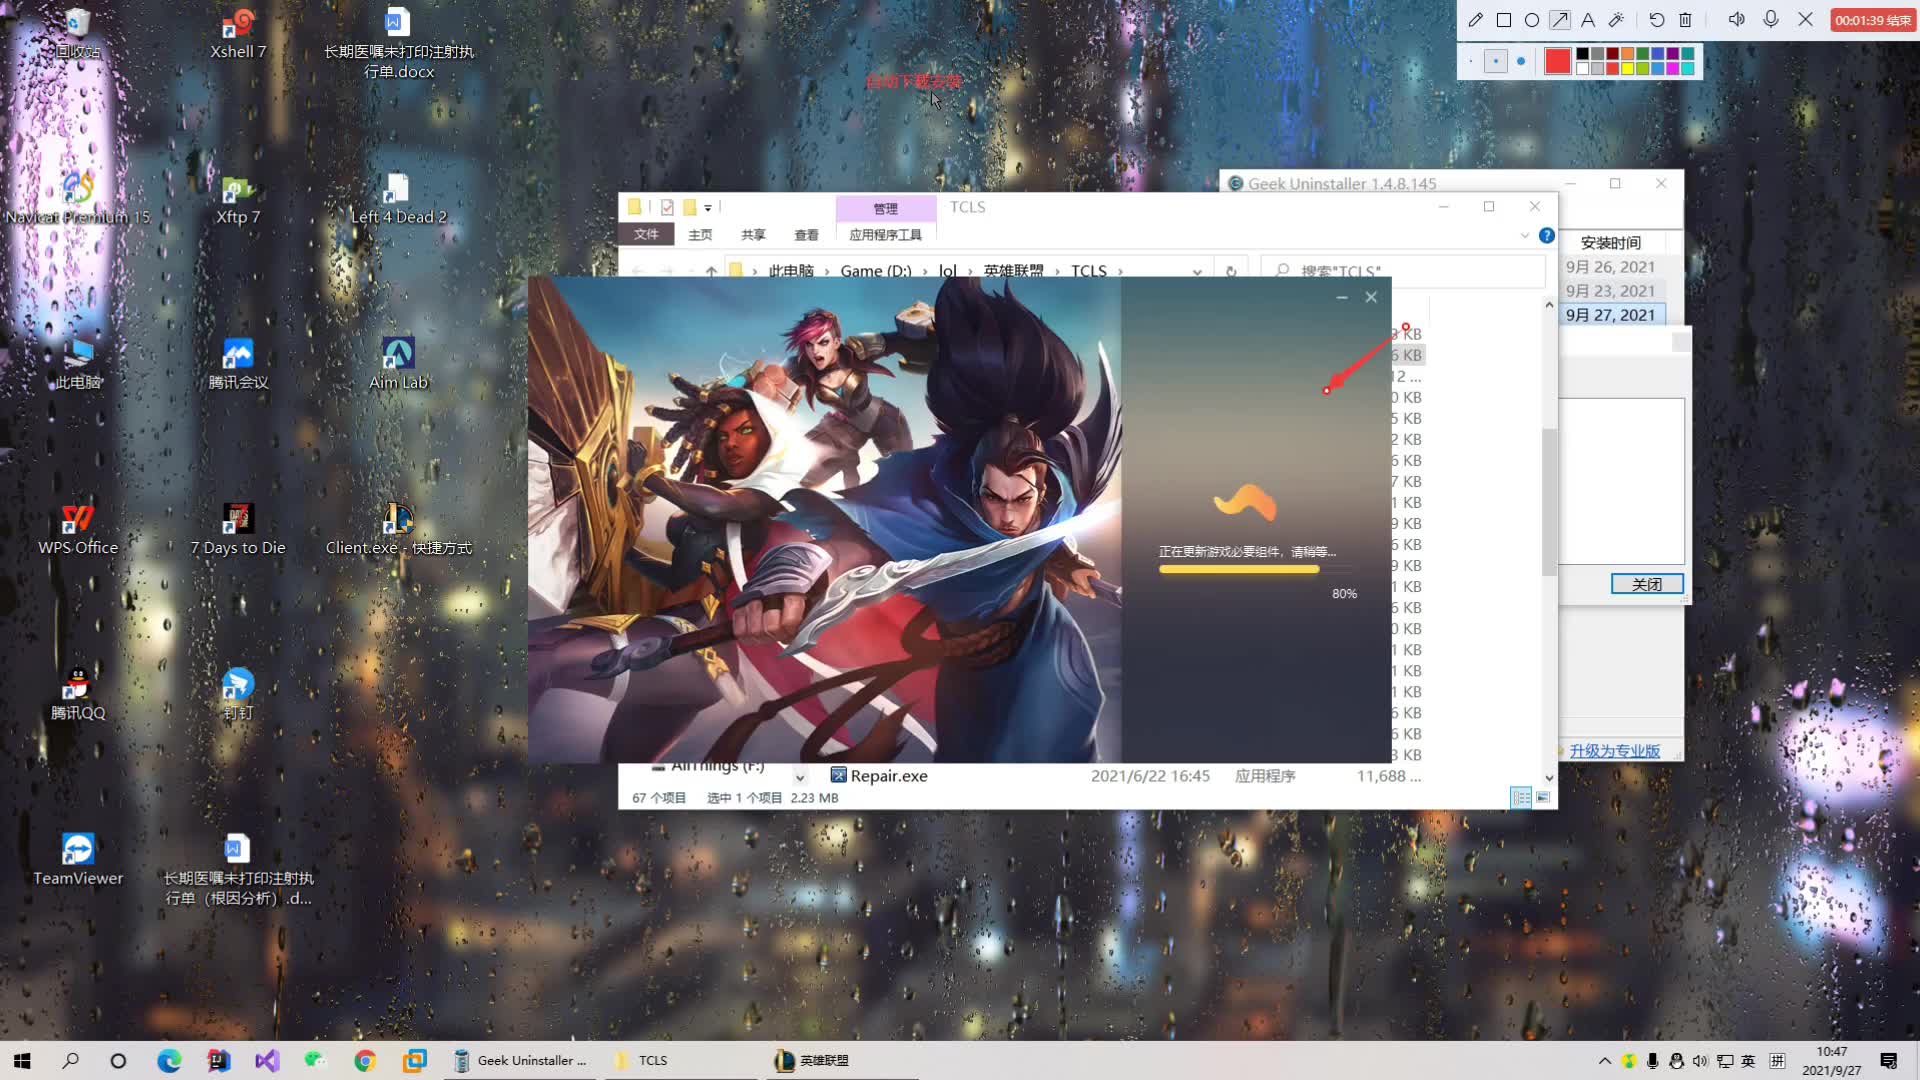The image size is (1920, 1080).
Task: Select the pencil drawing tool
Action: (x=1475, y=20)
